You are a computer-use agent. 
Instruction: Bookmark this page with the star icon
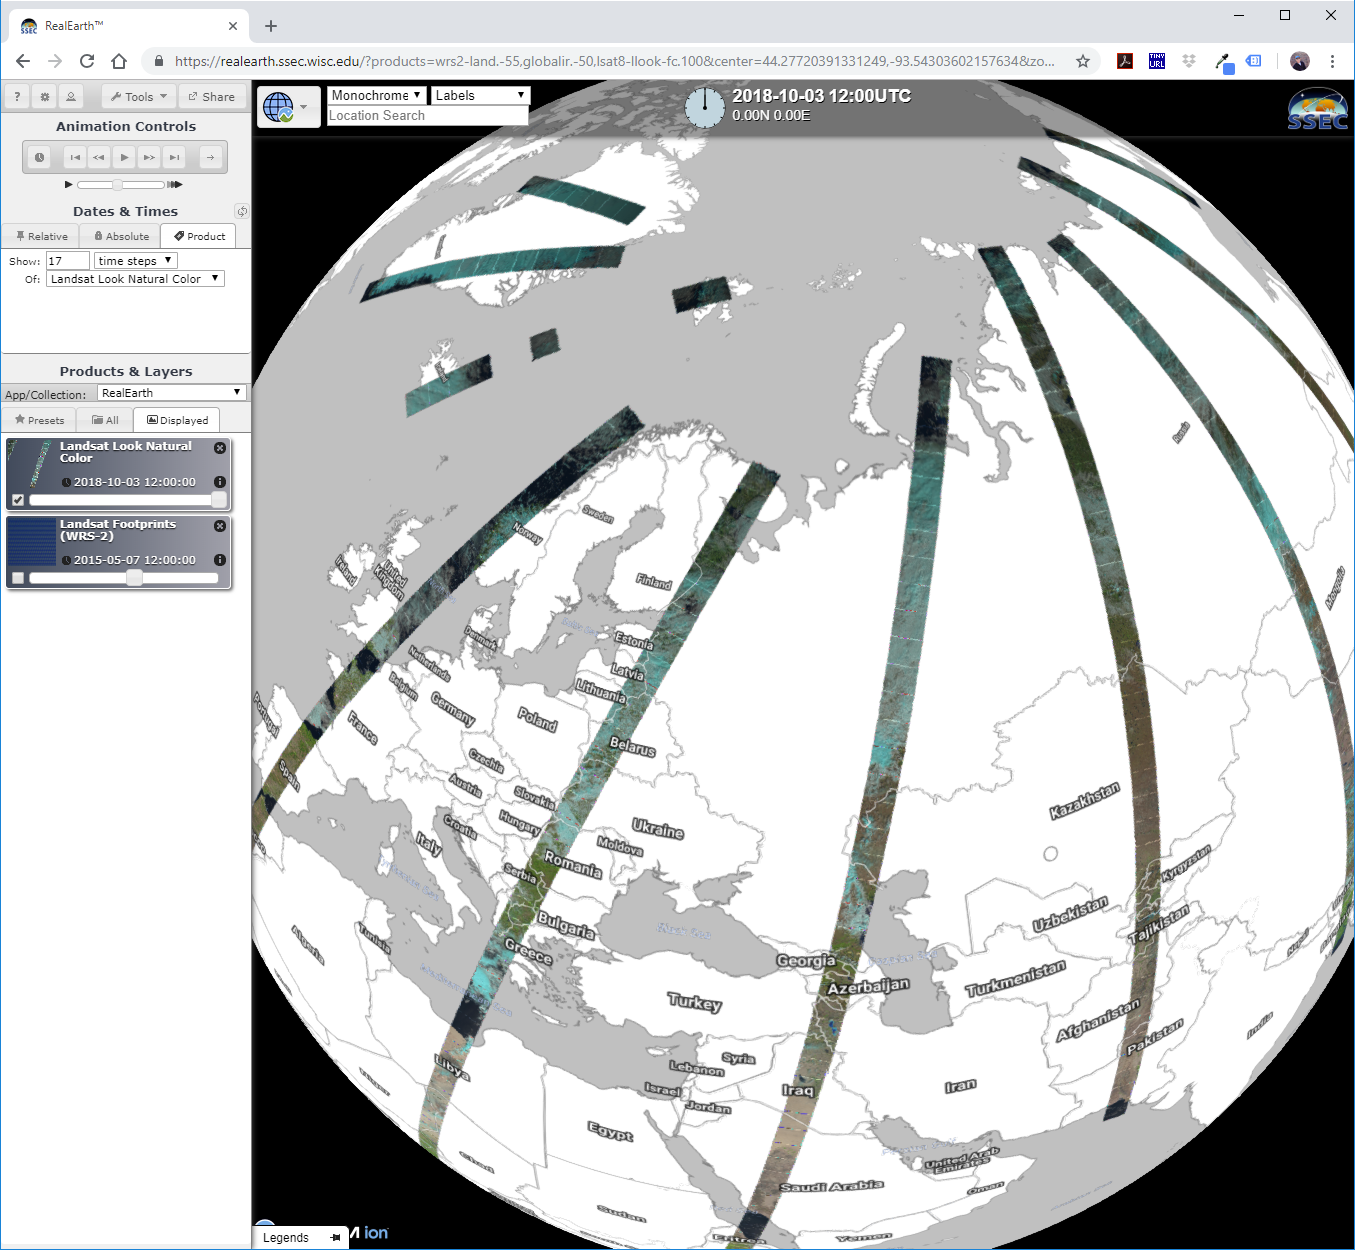(x=1083, y=61)
